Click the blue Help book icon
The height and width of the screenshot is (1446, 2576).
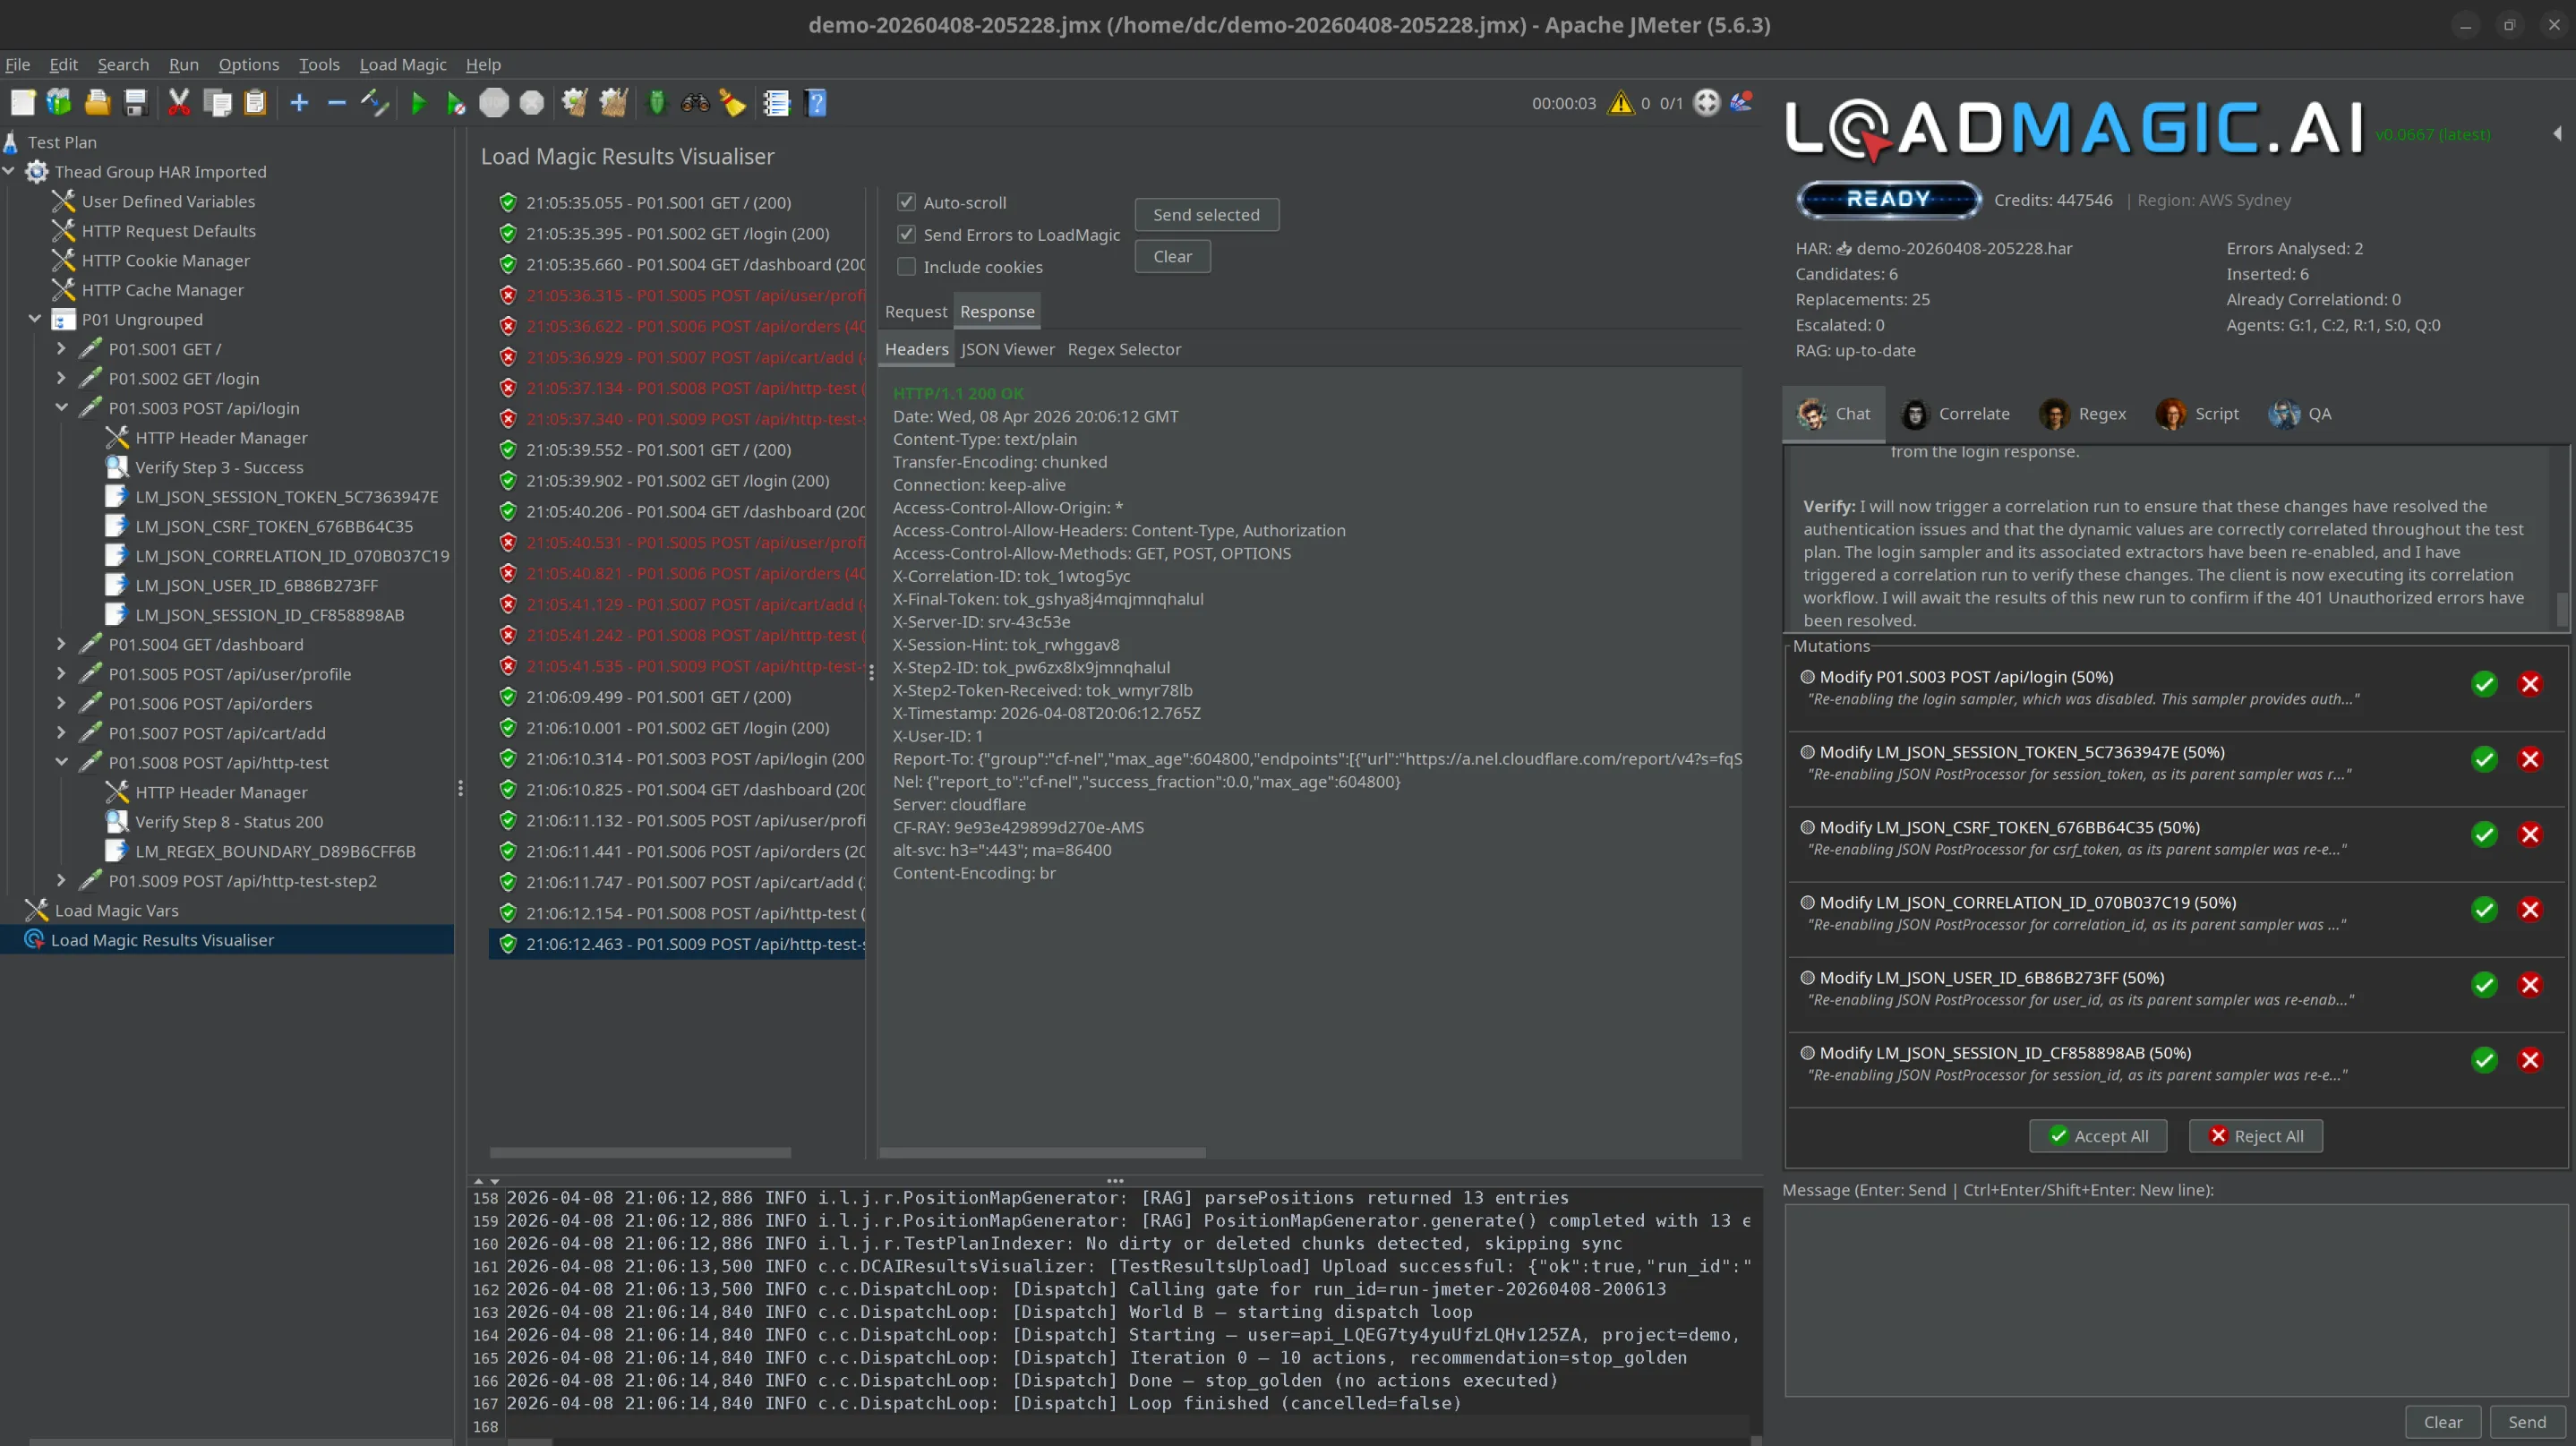pyautogui.click(x=816, y=103)
